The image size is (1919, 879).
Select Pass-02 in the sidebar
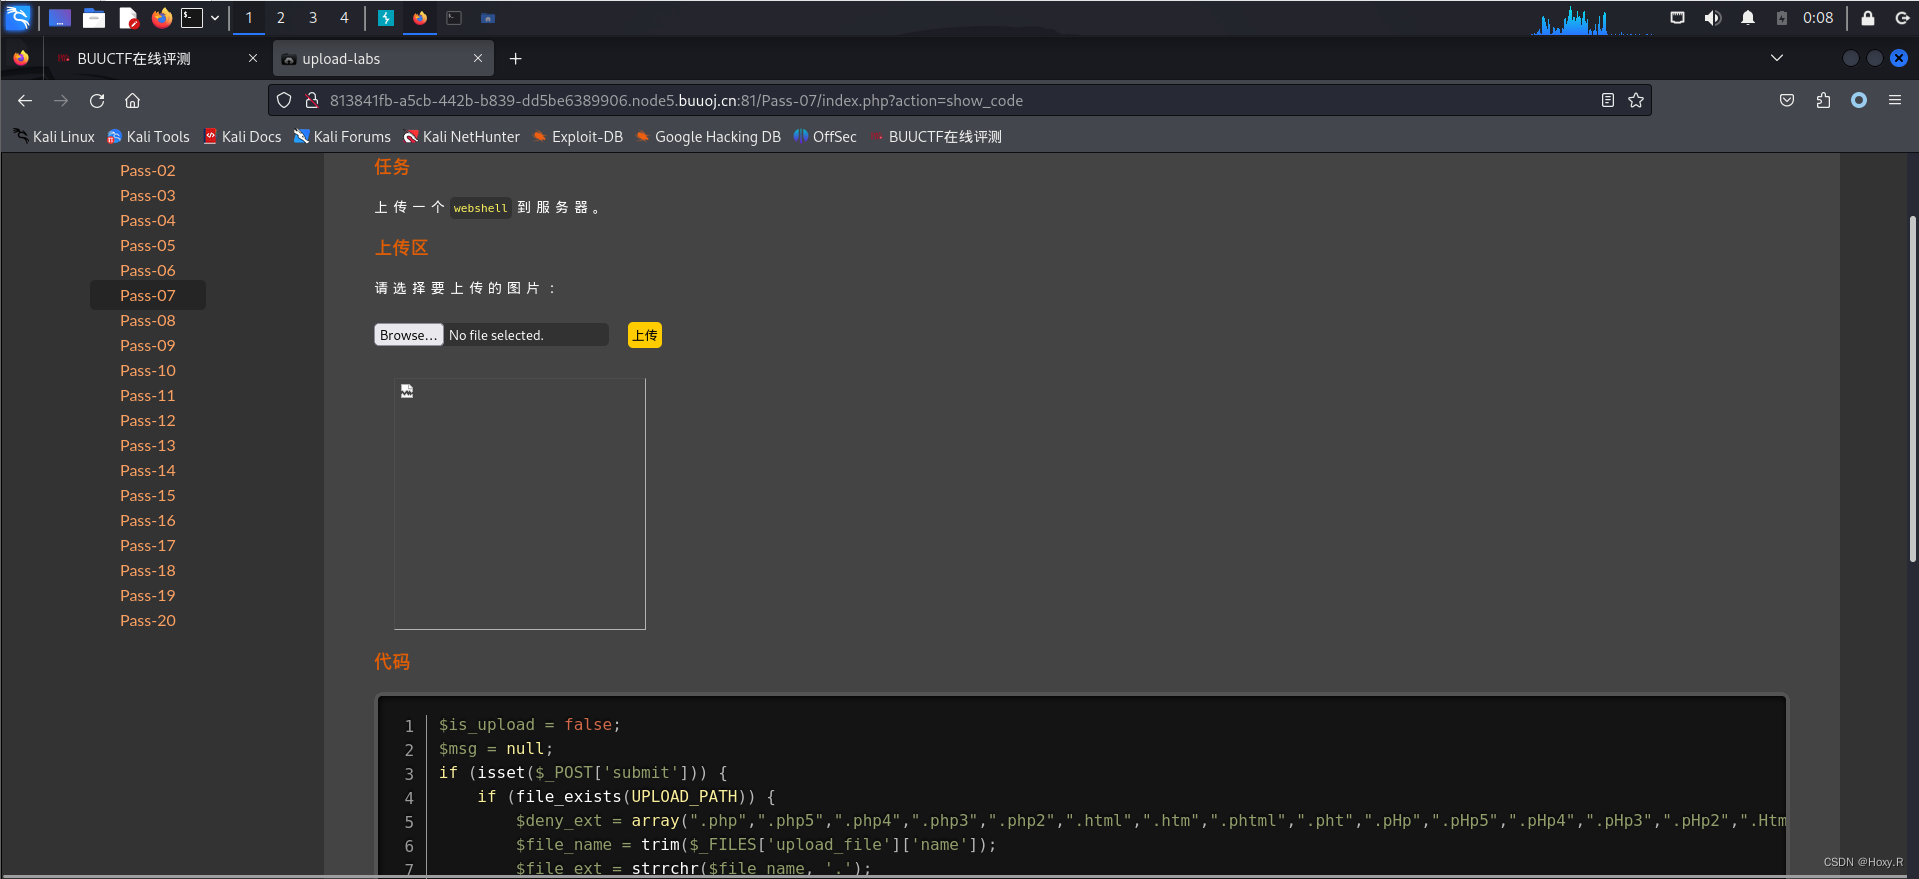pyautogui.click(x=148, y=171)
